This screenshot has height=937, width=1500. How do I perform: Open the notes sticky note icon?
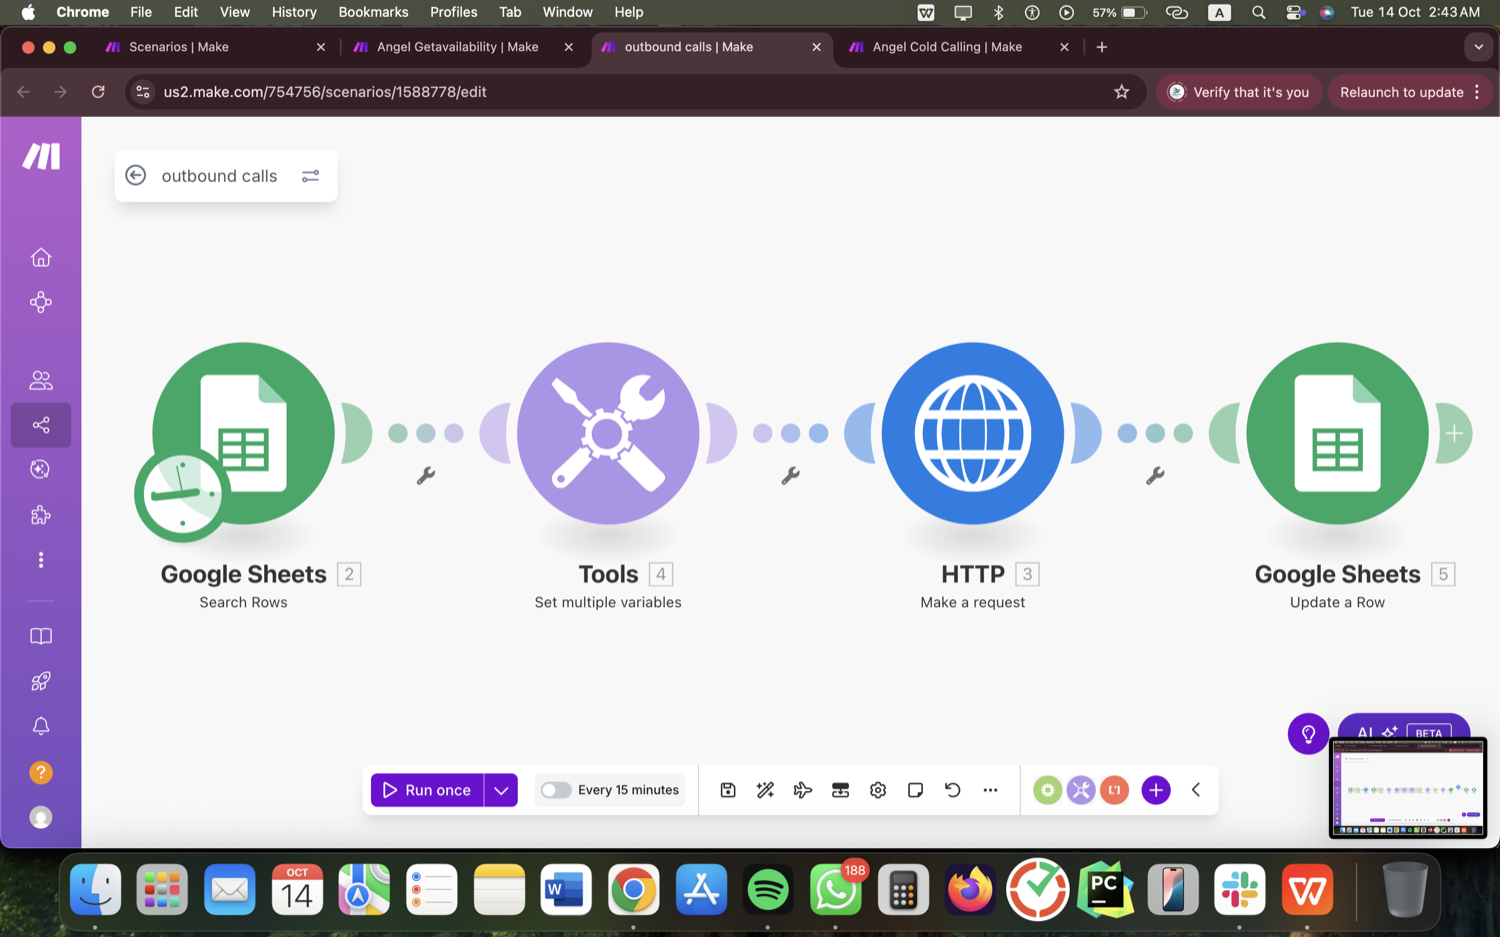915,790
